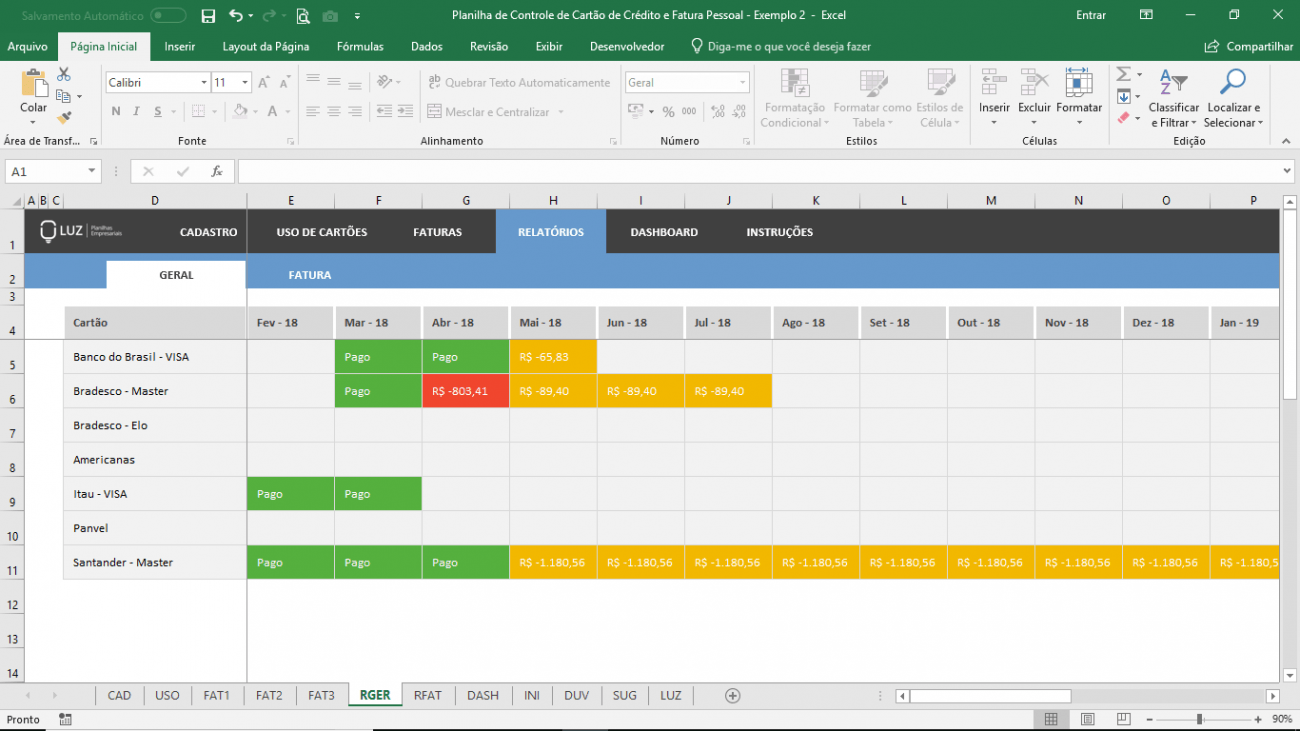Open Classificar e Filtrar
Viewport: 1300px width, 731px height.
tap(1174, 99)
